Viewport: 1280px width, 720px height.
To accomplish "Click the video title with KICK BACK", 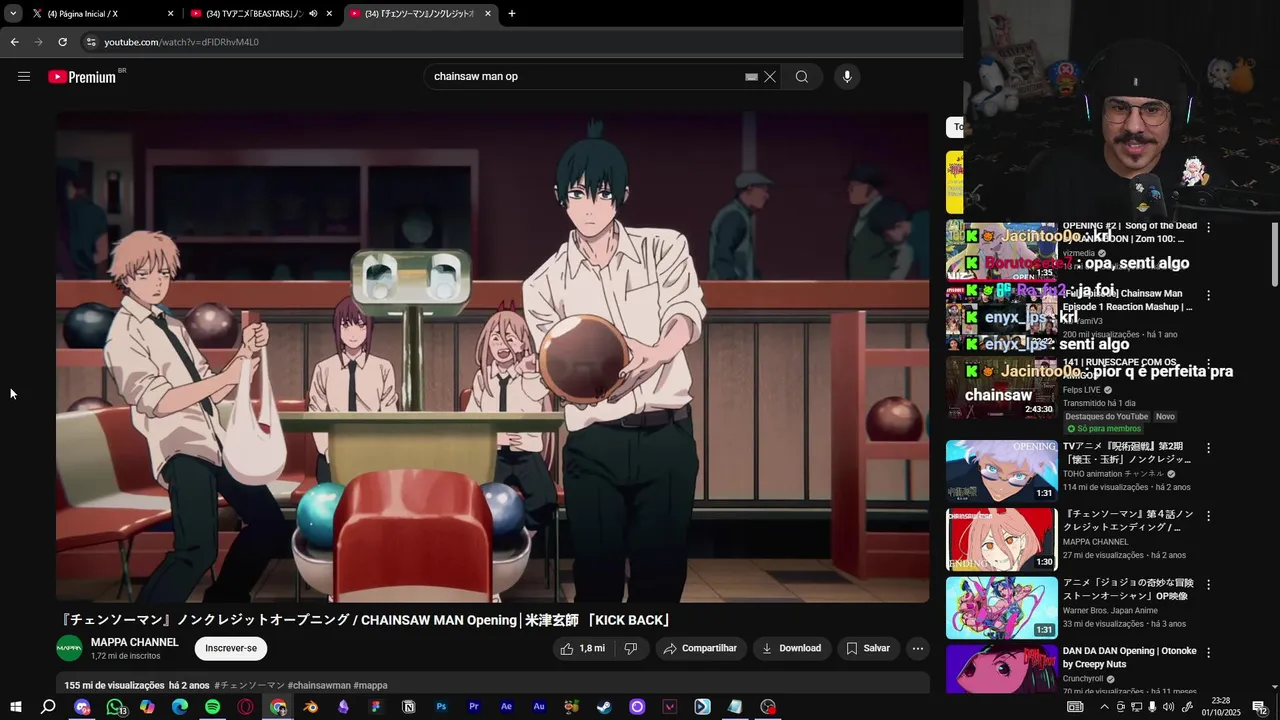I will pos(367,620).
